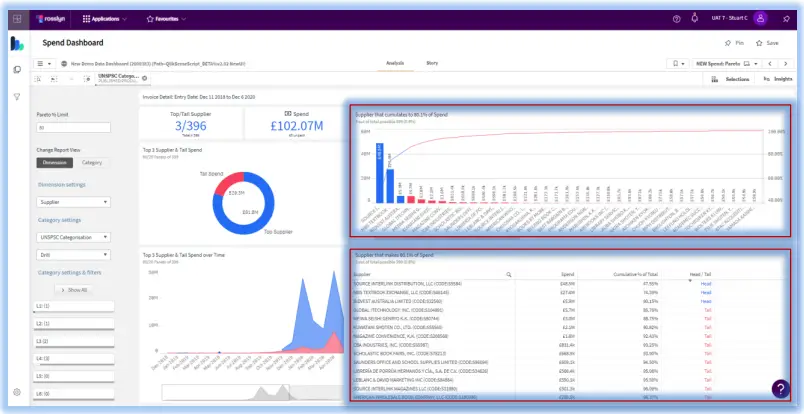This screenshot has height=414, width=804.
Task: Open the bookmarks dropdown
Action: tap(678, 64)
